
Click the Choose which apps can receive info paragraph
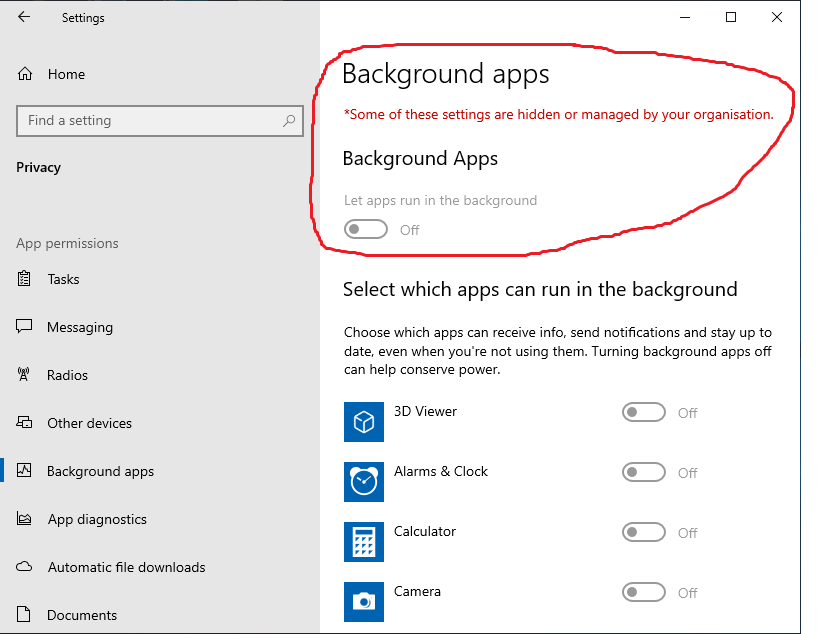coord(557,351)
